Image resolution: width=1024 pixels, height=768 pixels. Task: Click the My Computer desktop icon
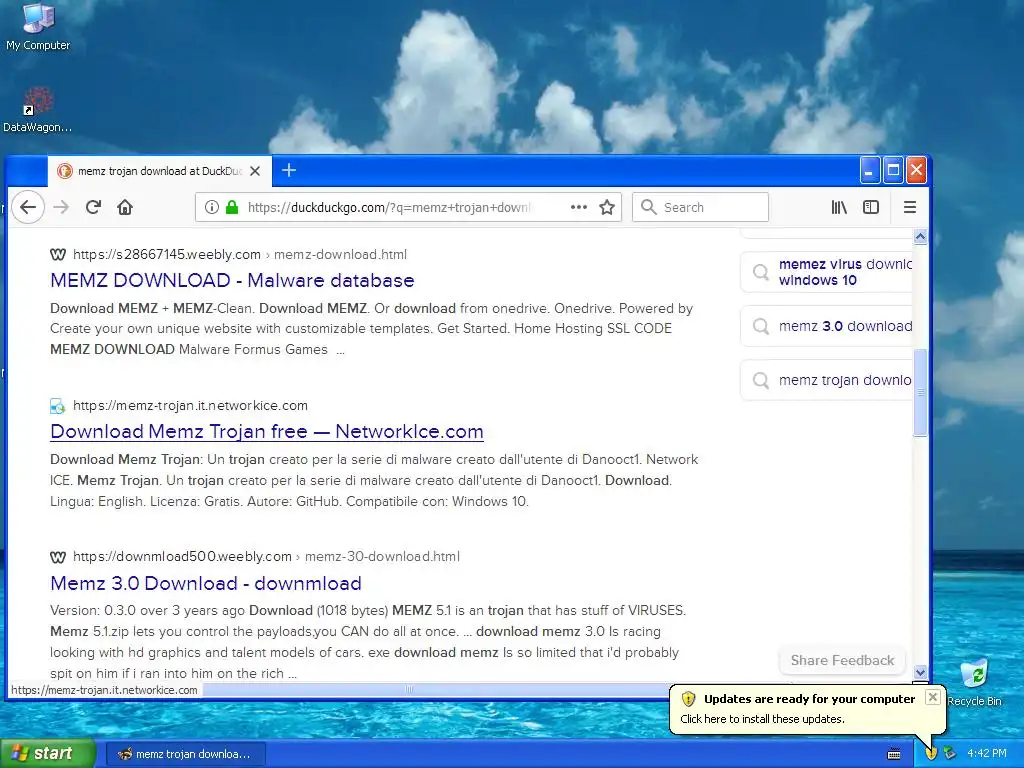coord(38,27)
